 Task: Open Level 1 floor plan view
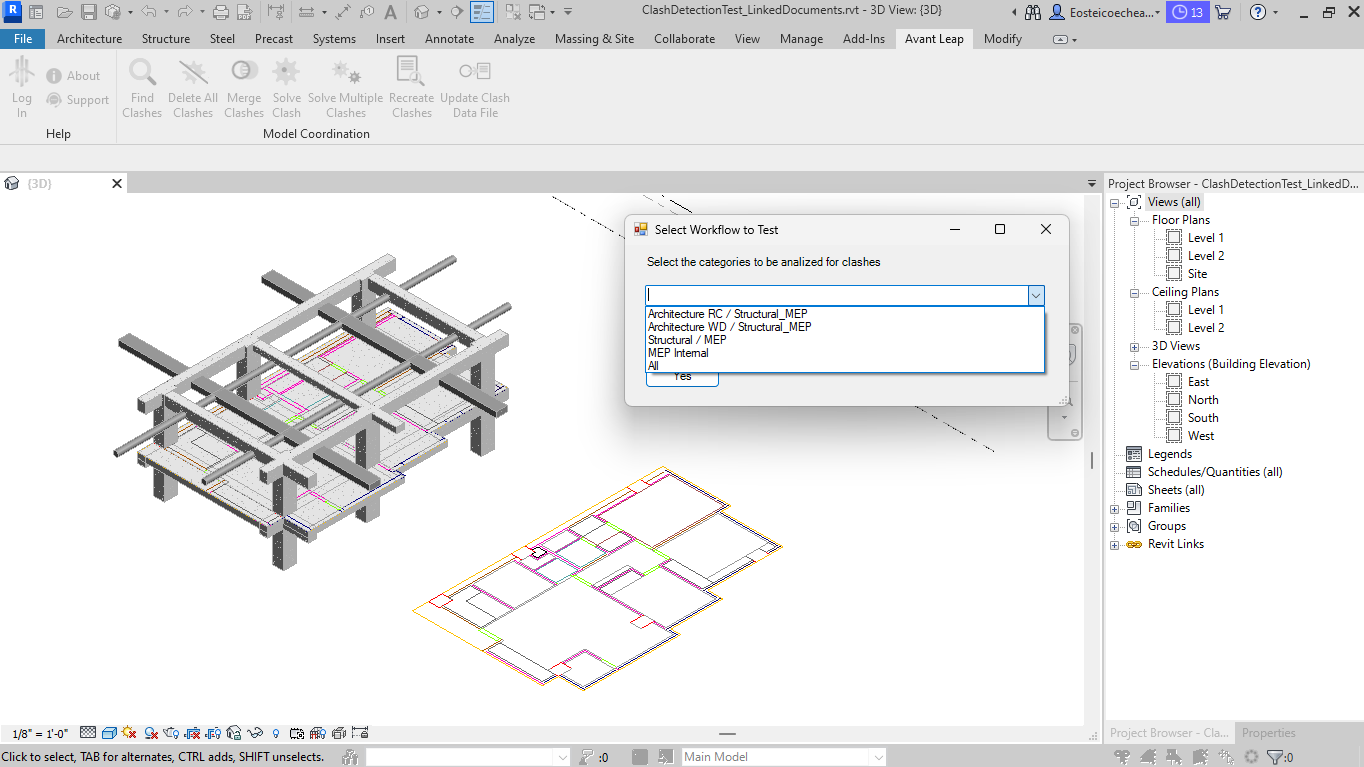1205,238
